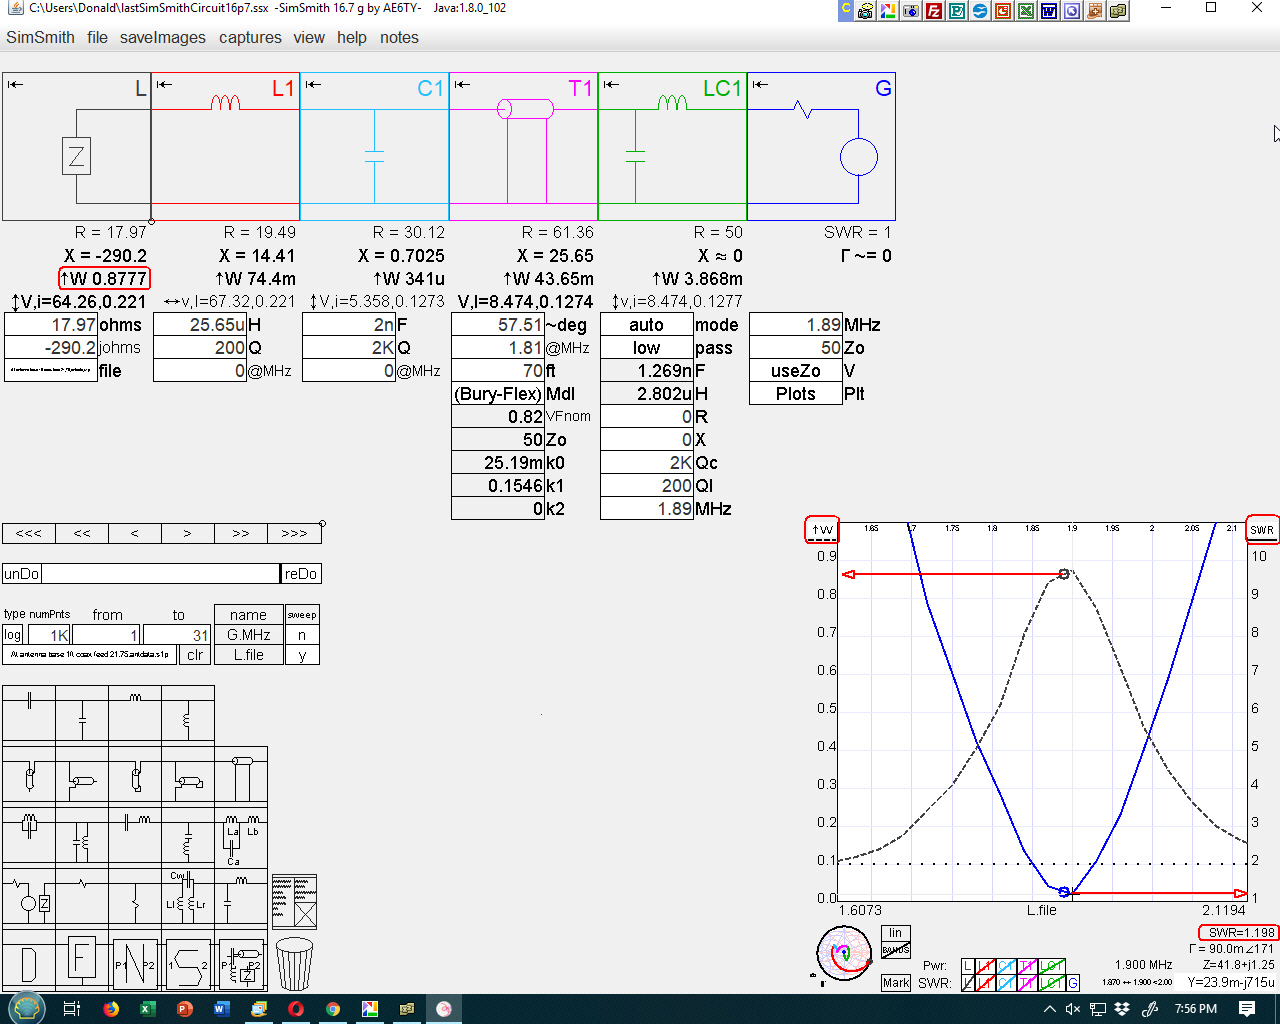Choose the transformer Cw/Ll/Lr component icon
The width and height of the screenshot is (1280, 1024).
tap(187, 897)
